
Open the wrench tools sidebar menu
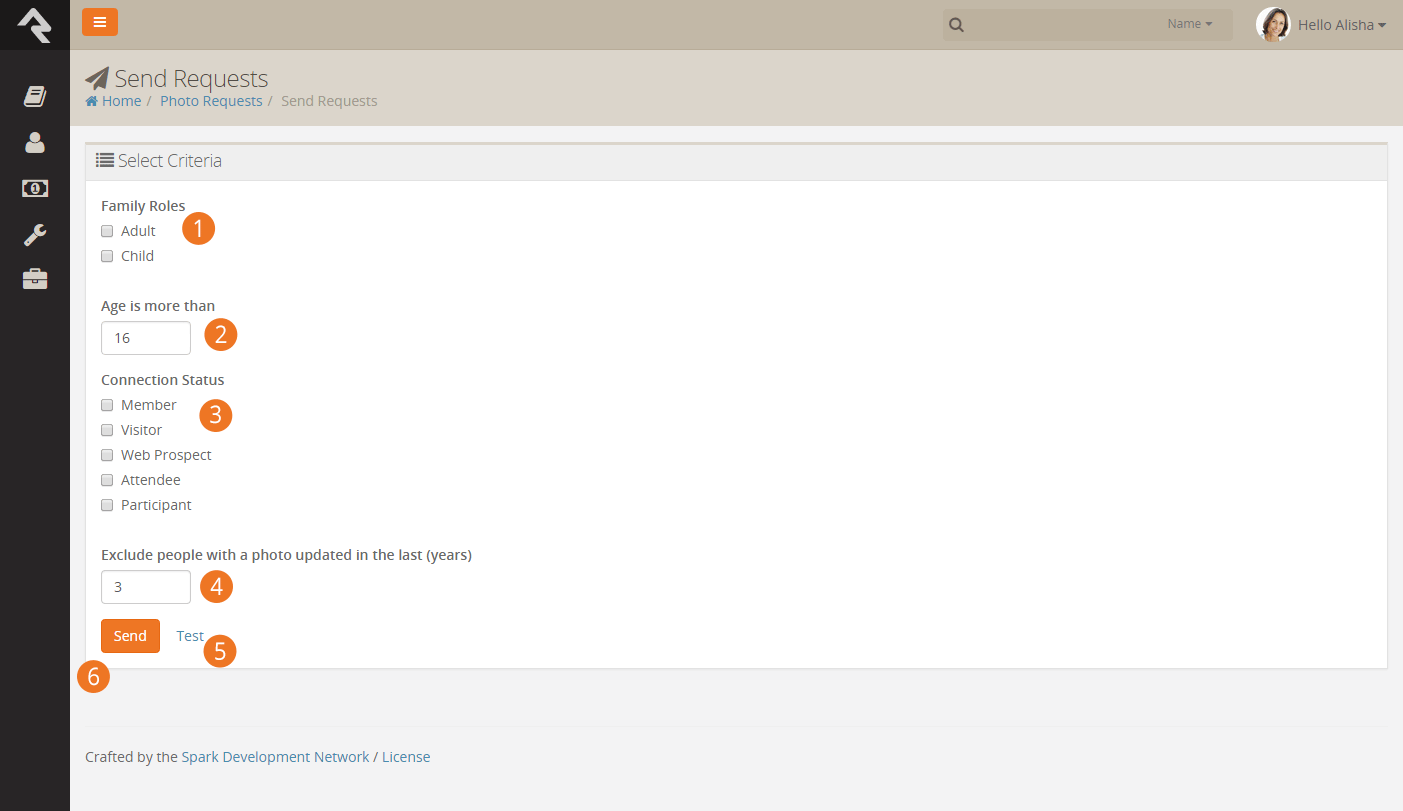[35, 234]
